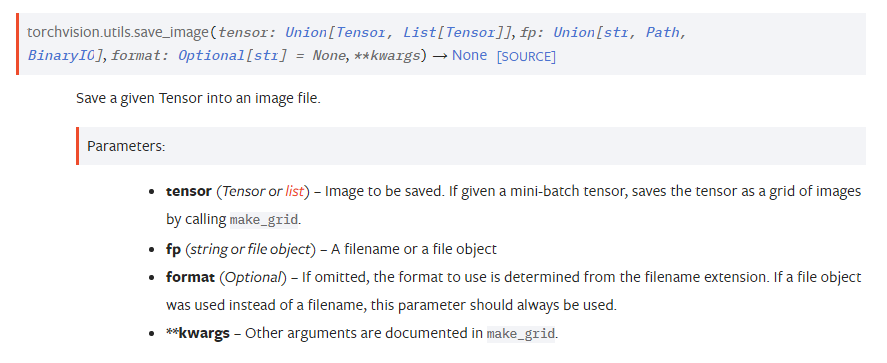Click the bold 'tensor' parameter name
This screenshot has width=887, height=363.
pos(188,191)
